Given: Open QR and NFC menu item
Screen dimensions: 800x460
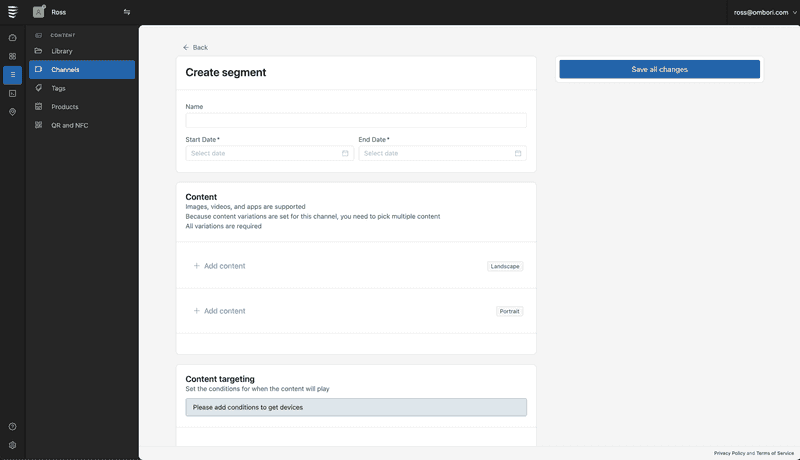Looking at the screenshot, I should pos(69,125).
